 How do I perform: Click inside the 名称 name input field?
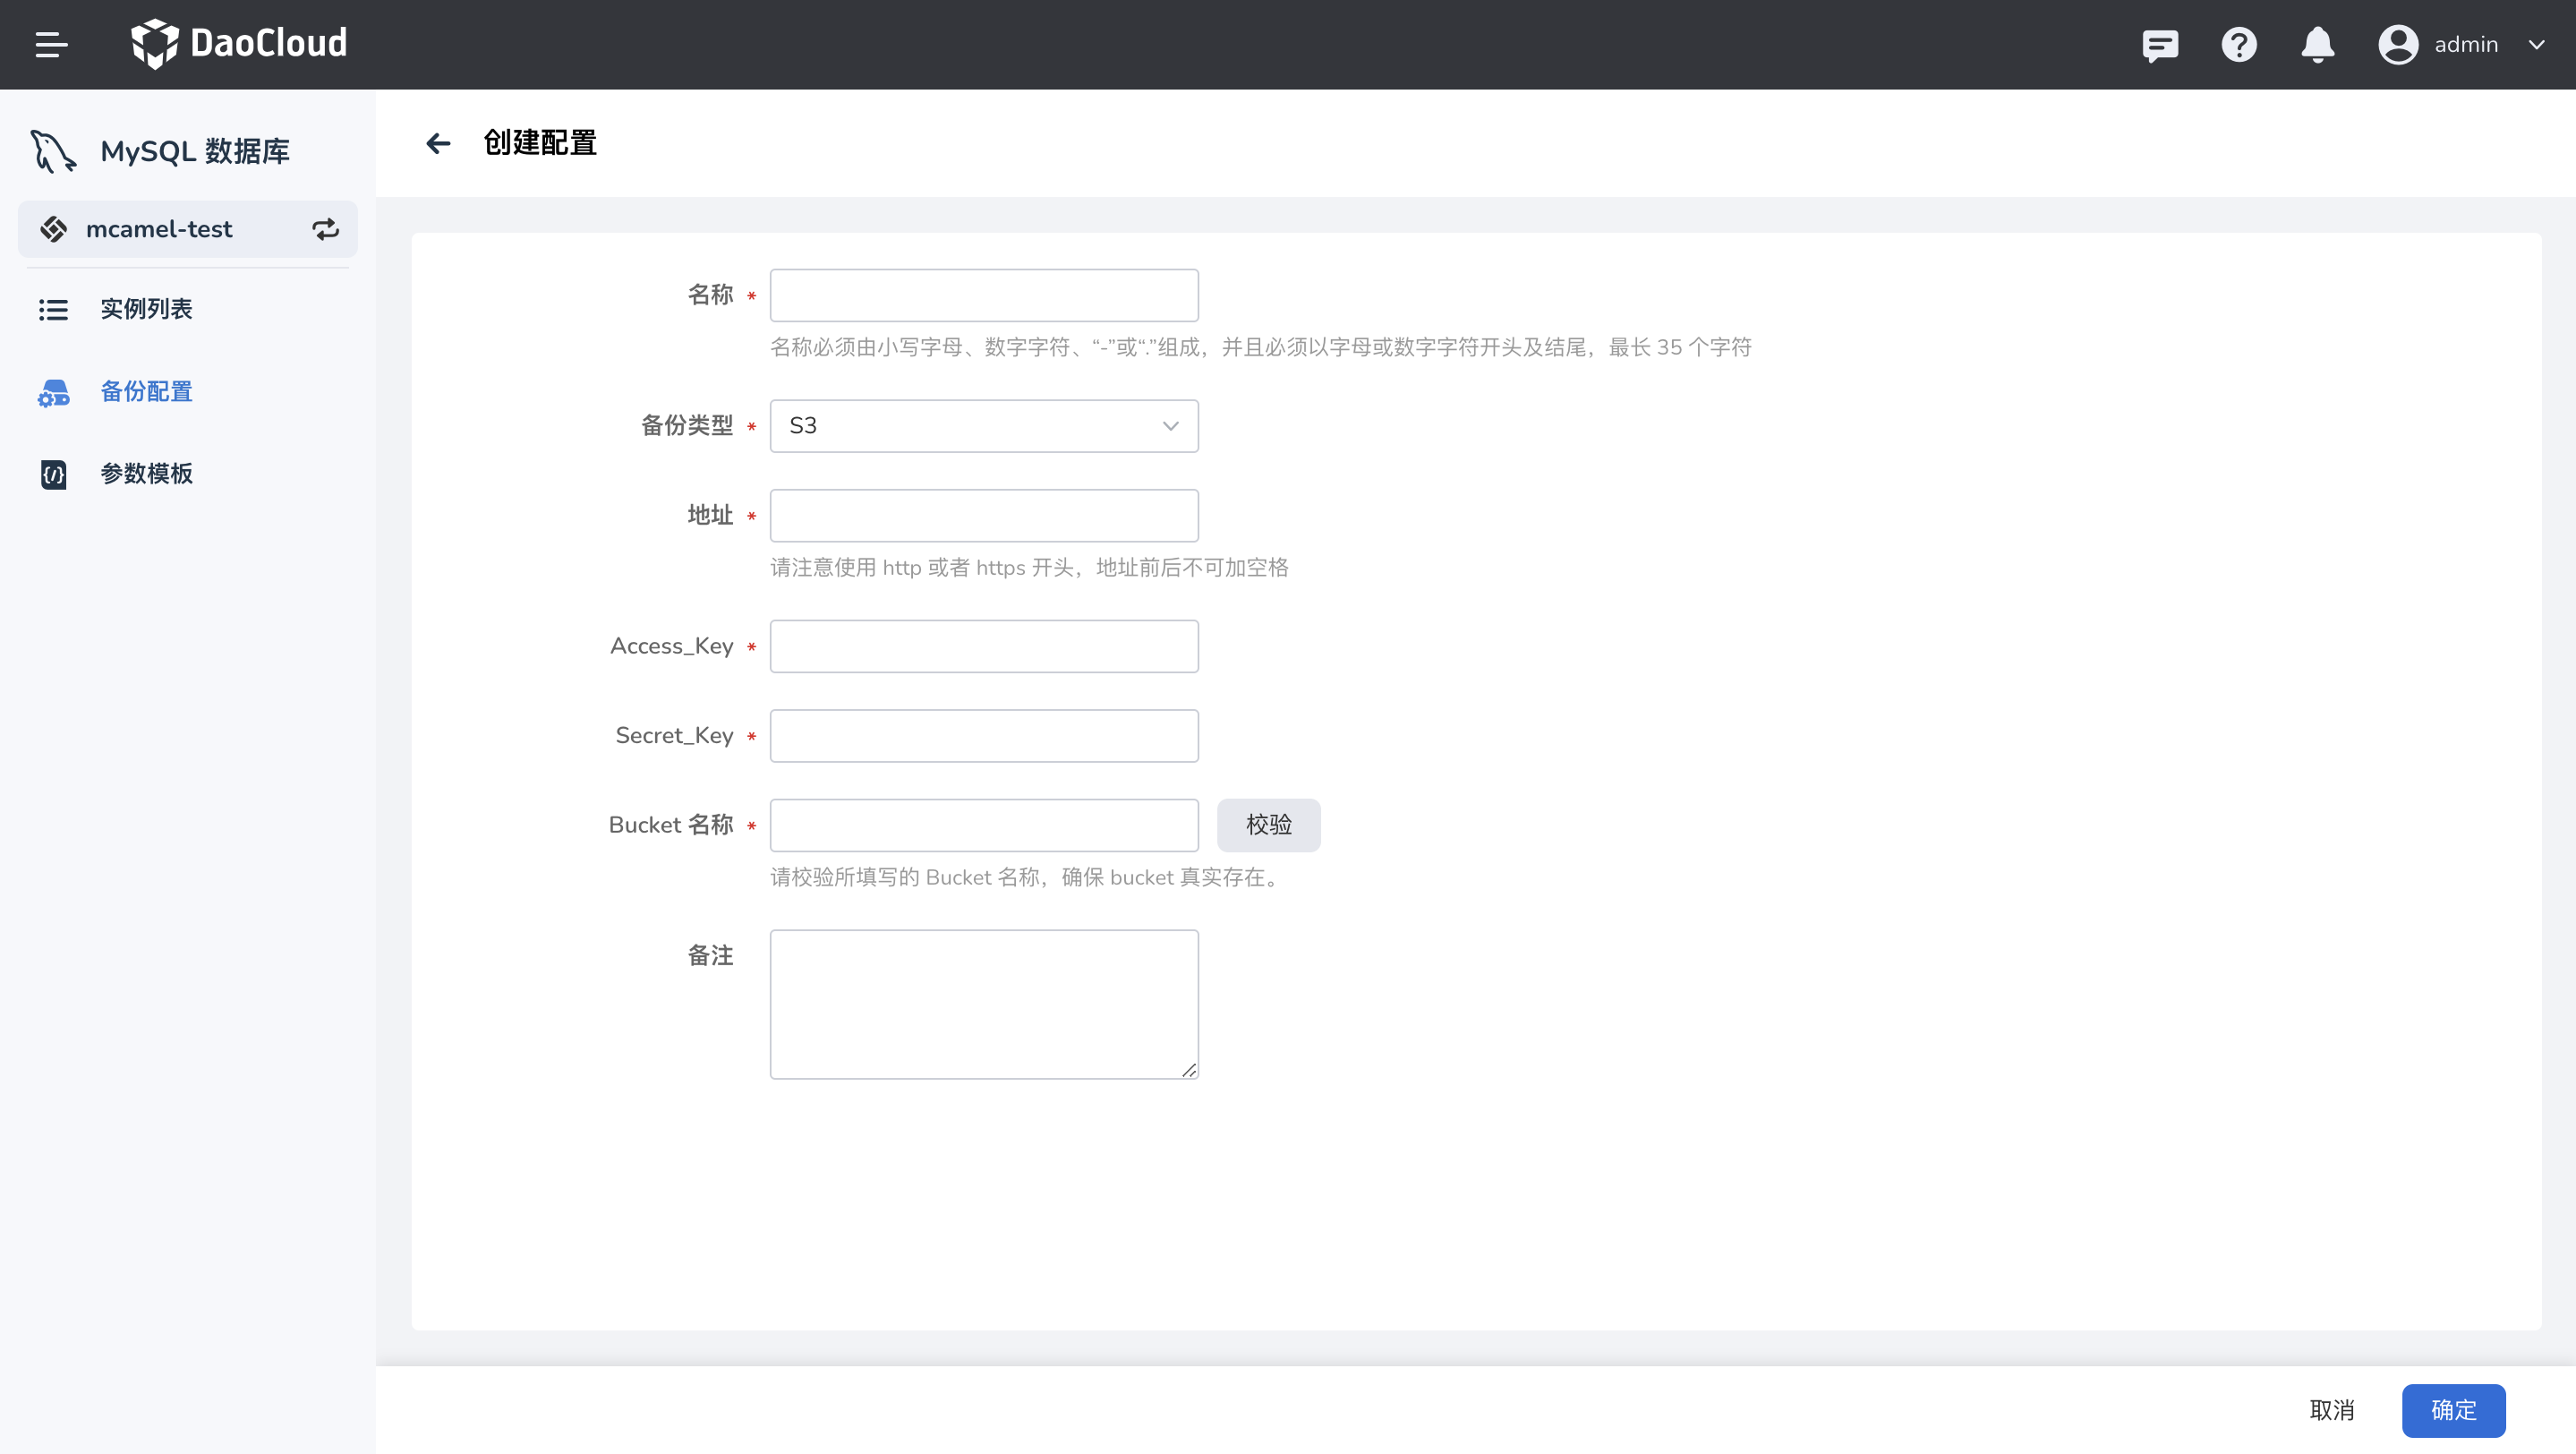(983, 294)
